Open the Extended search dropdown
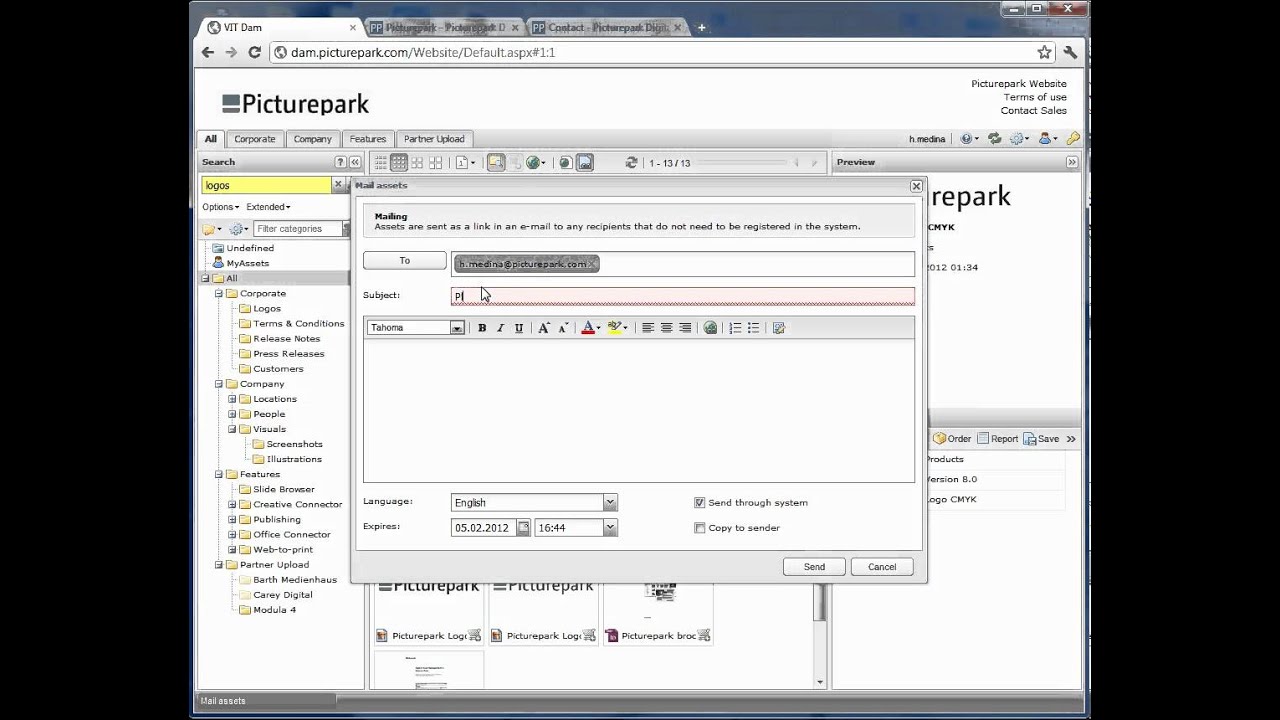The height and width of the screenshot is (720, 1280). click(268, 207)
